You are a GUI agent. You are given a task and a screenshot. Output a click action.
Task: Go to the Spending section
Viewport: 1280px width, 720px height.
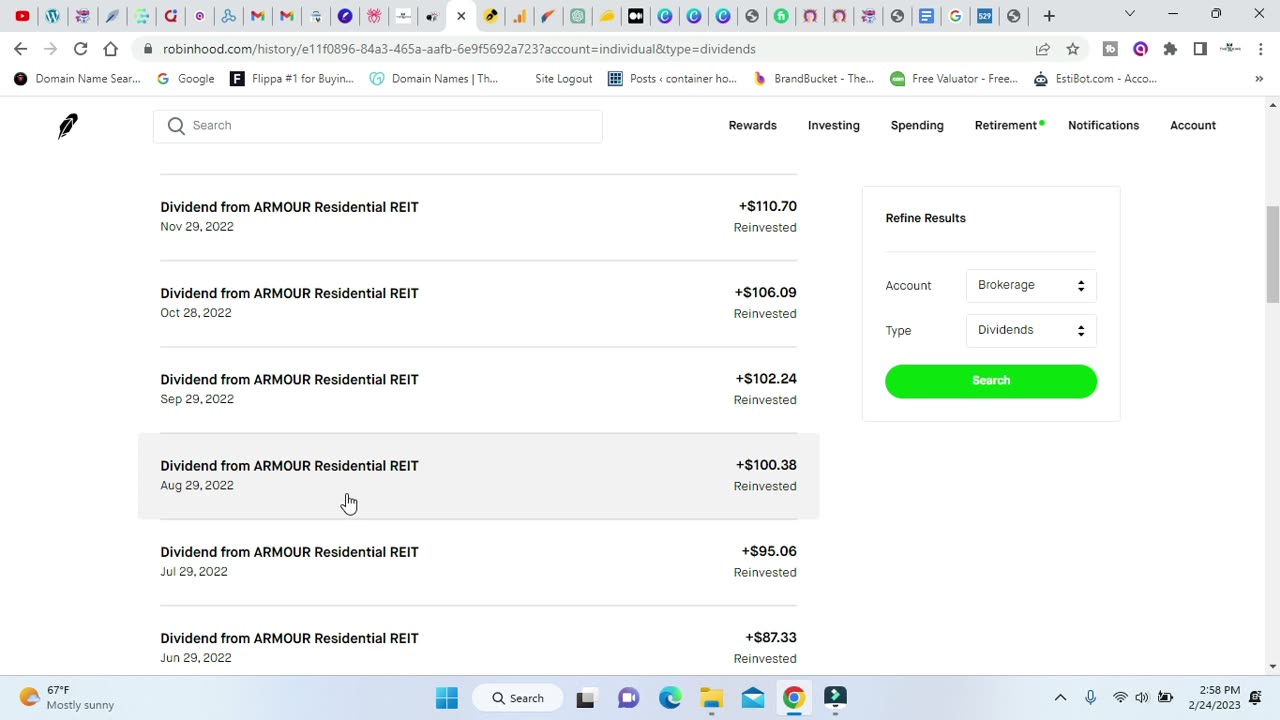tap(917, 125)
